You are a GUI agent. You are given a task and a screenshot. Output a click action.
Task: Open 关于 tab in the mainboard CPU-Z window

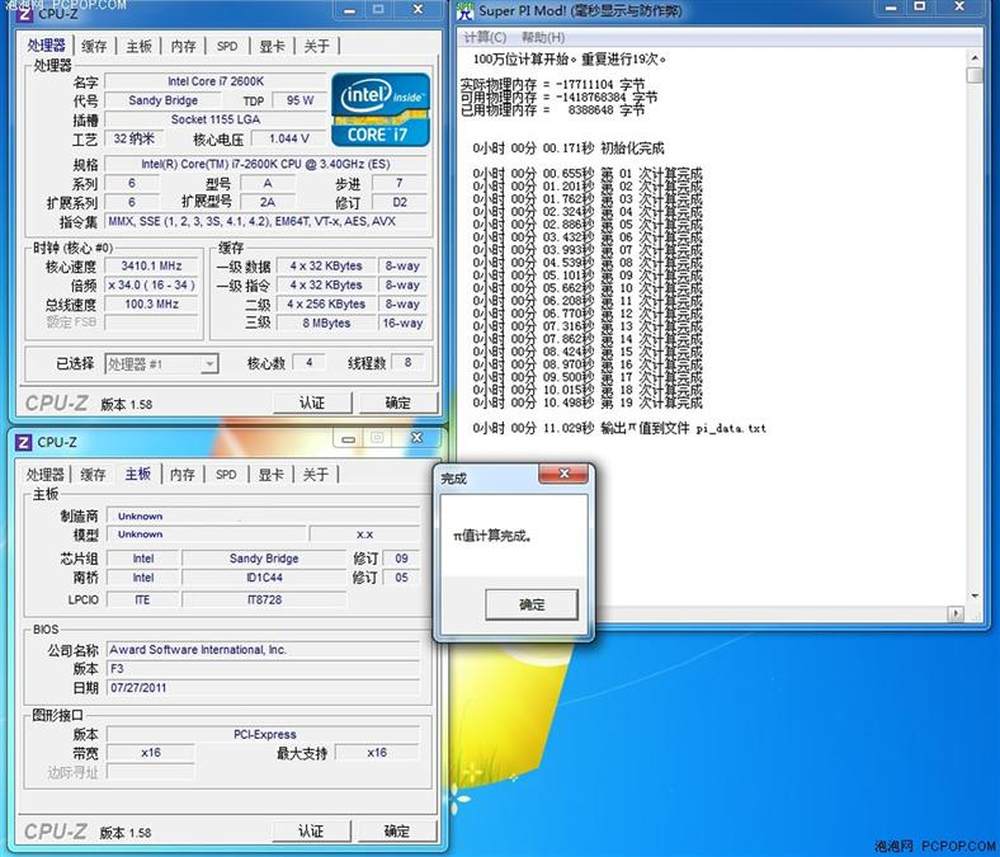(316, 474)
